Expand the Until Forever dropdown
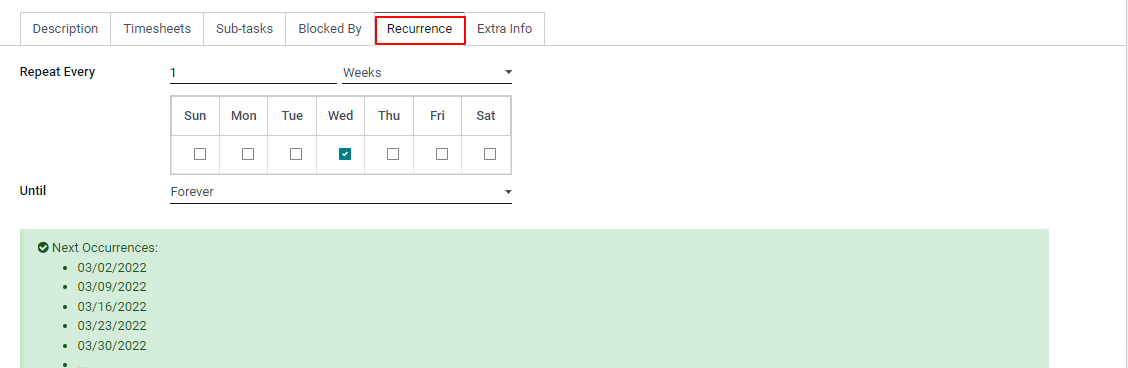This screenshot has width=1128, height=368. 341,192
